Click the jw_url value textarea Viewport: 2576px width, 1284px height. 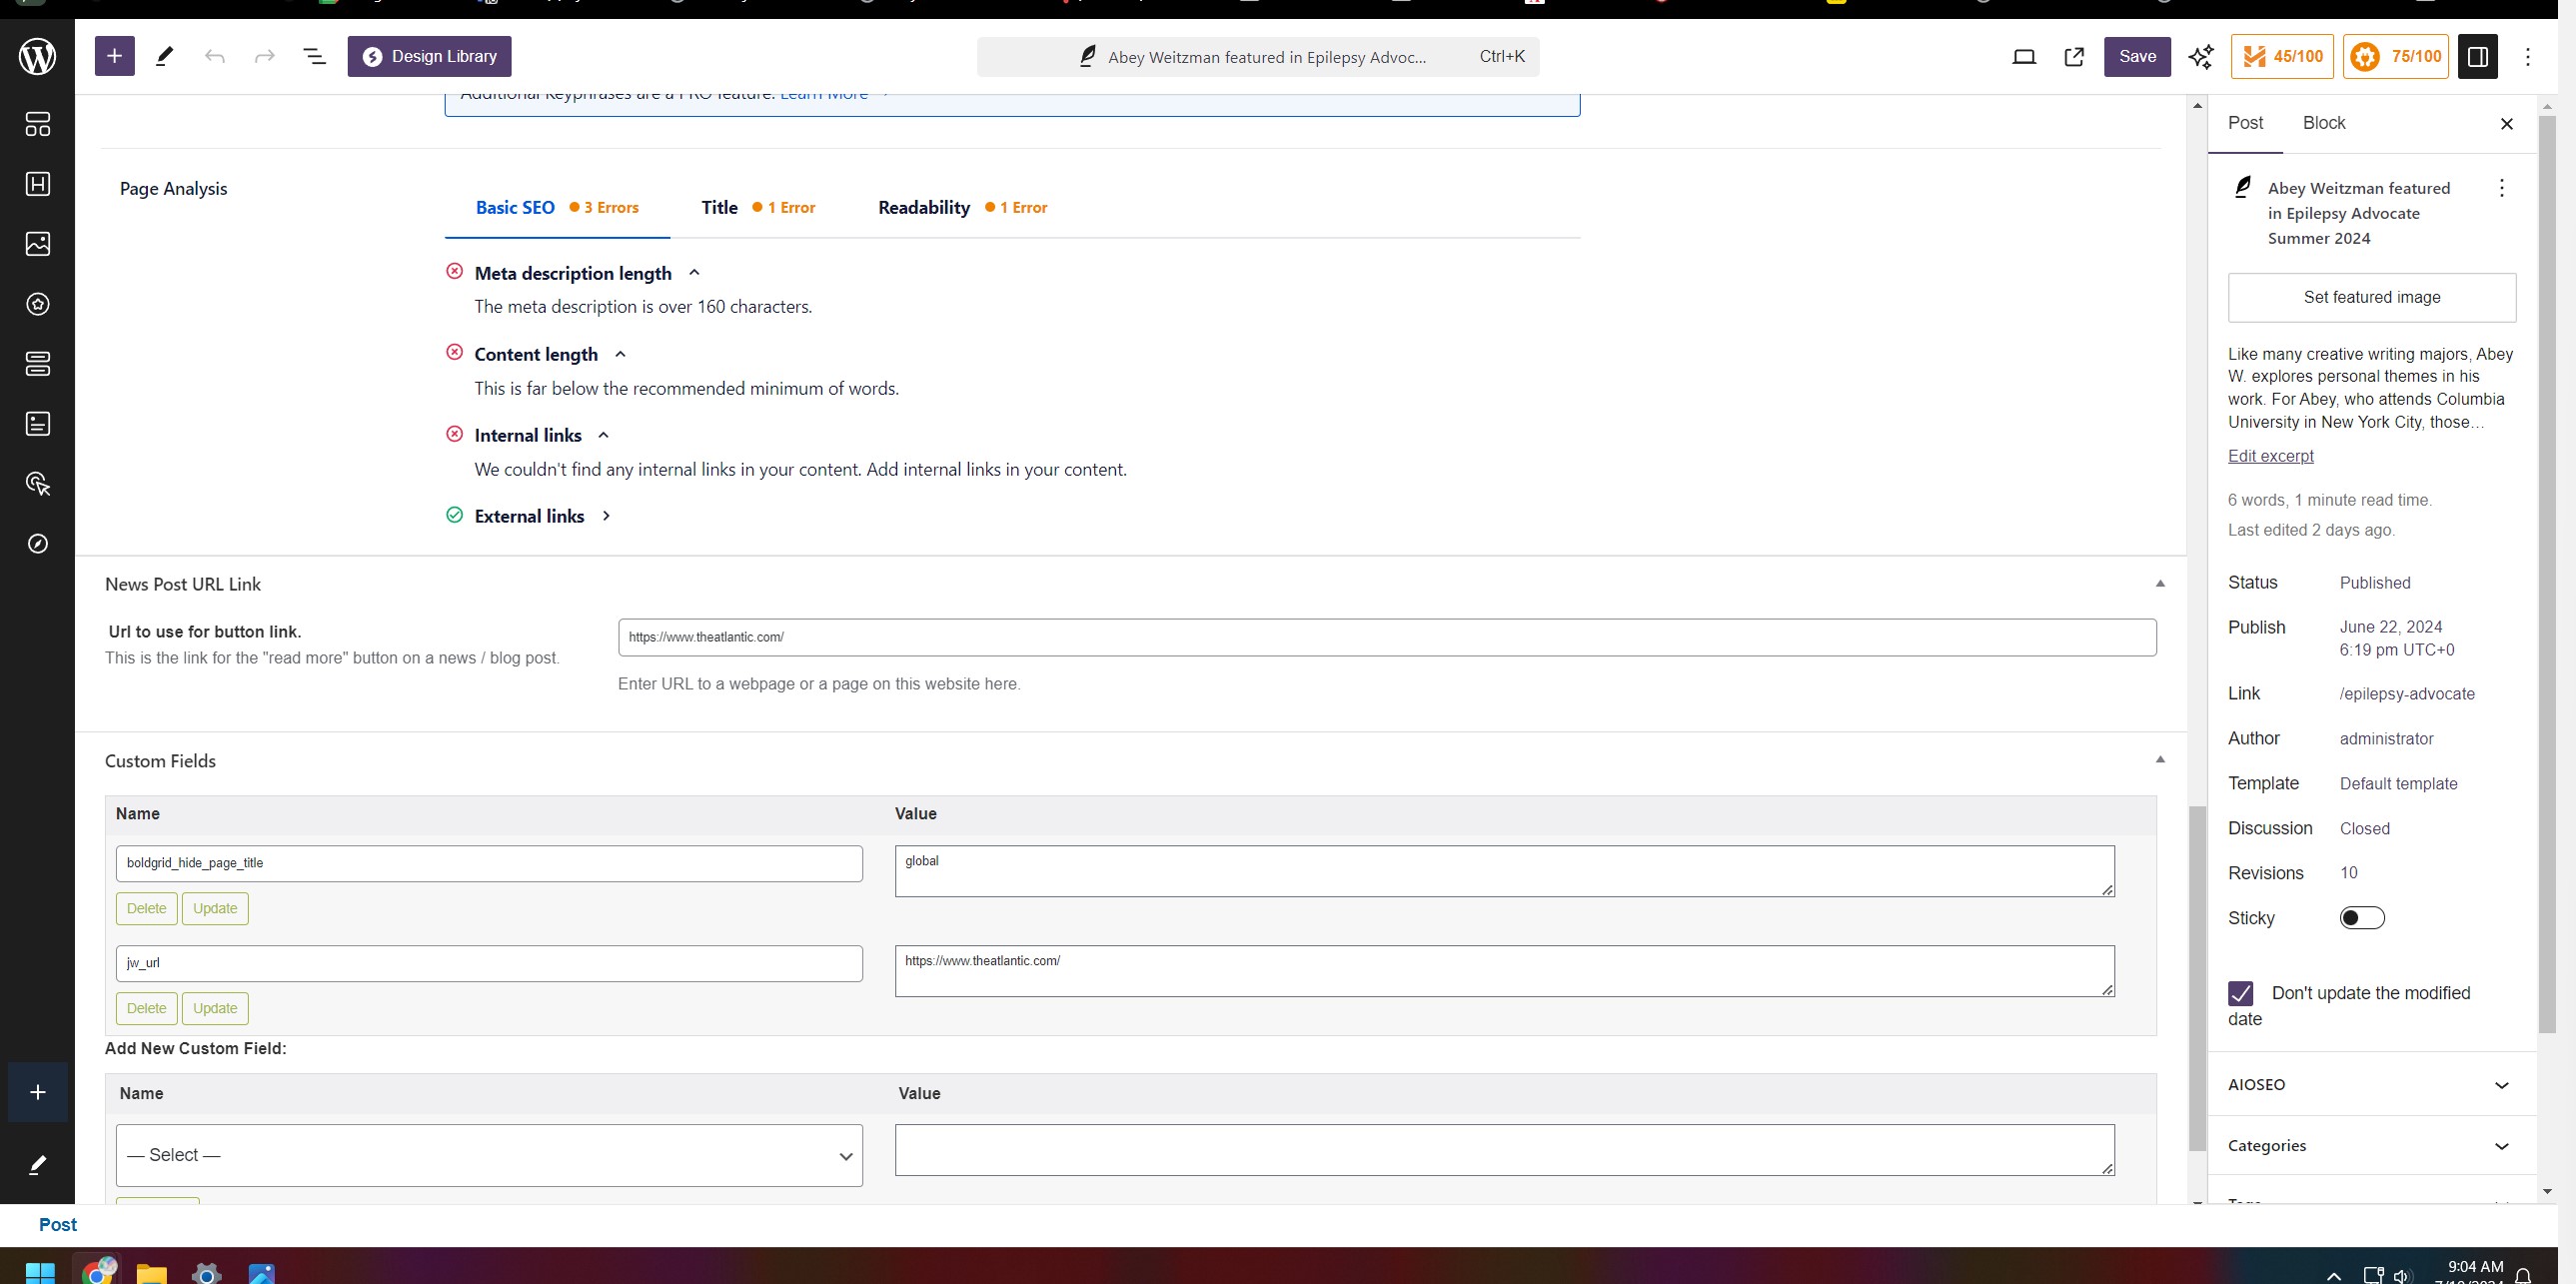pos(1504,971)
